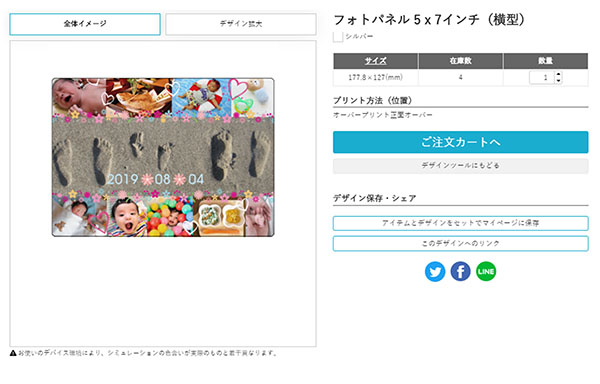The image size is (600, 384).
Task: Return via デザインツールにもどる button
Action: pyautogui.click(x=460, y=166)
